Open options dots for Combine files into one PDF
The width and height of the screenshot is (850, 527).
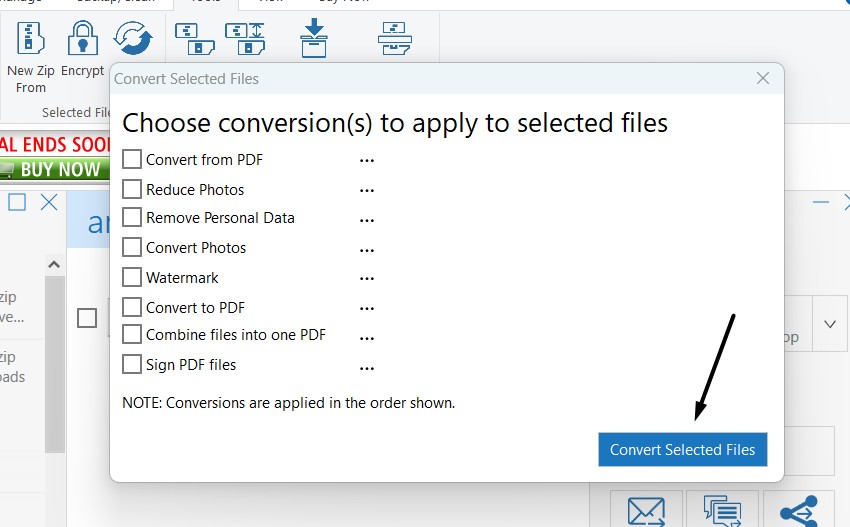tap(367, 337)
